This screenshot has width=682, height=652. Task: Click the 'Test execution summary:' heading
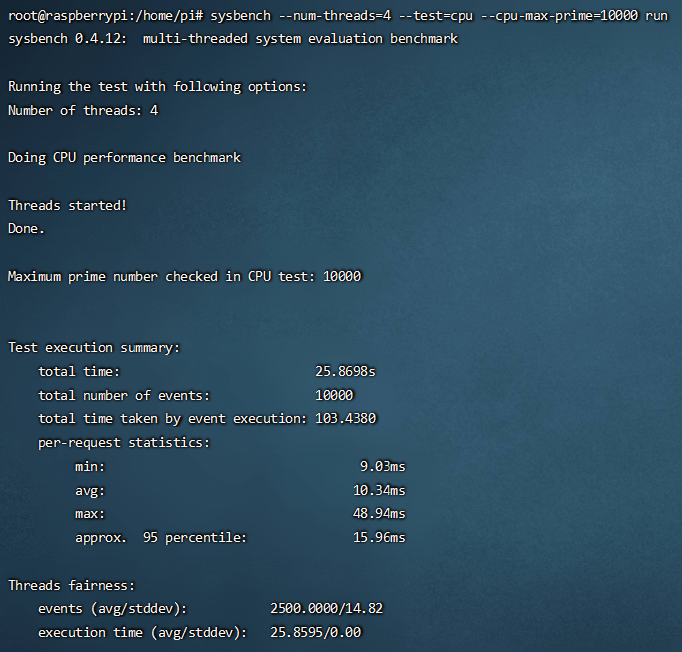coord(94,347)
